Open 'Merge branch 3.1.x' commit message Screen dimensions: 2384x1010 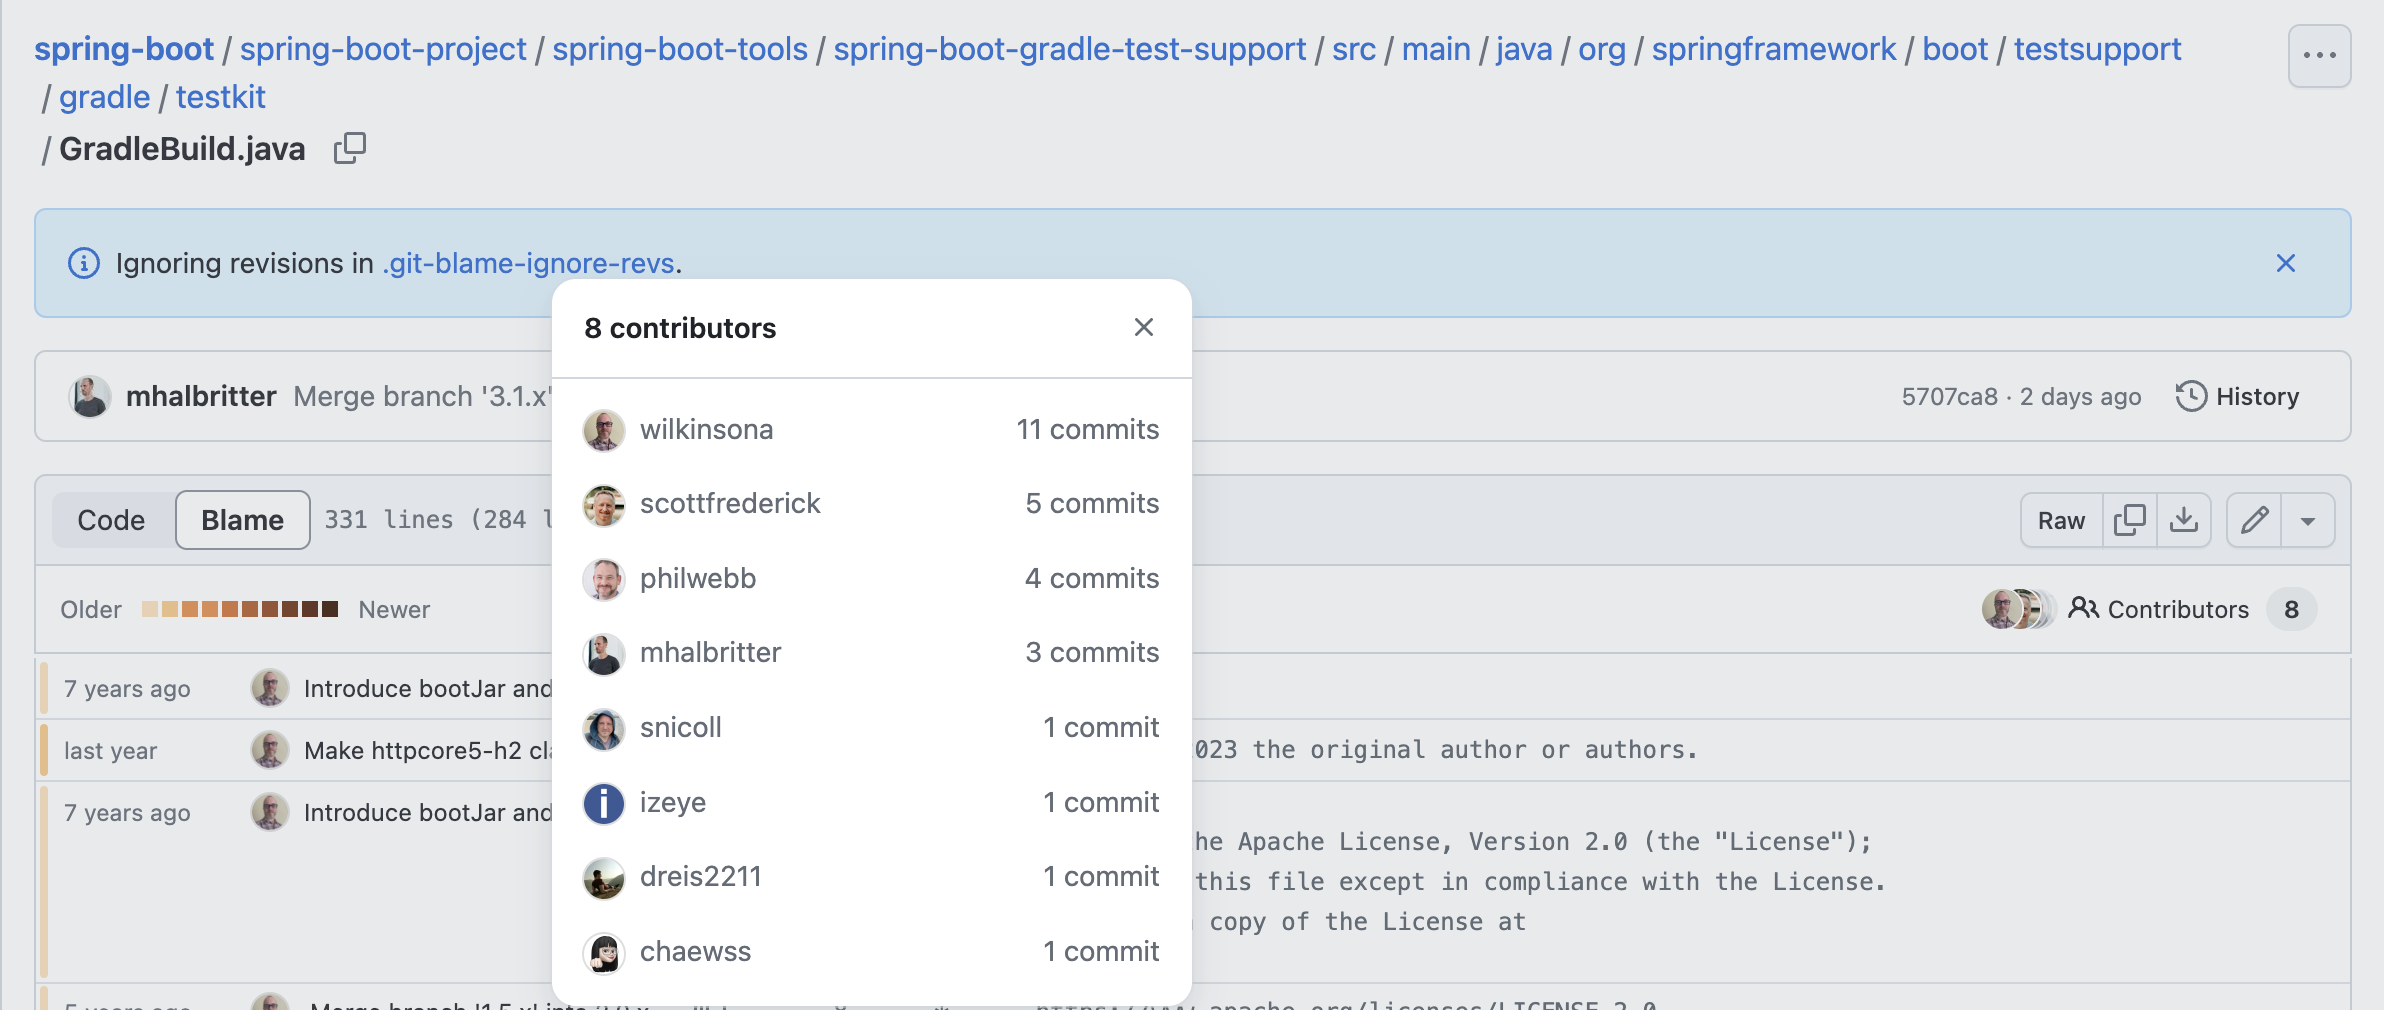pyautogui.click(x=422, y=396)
